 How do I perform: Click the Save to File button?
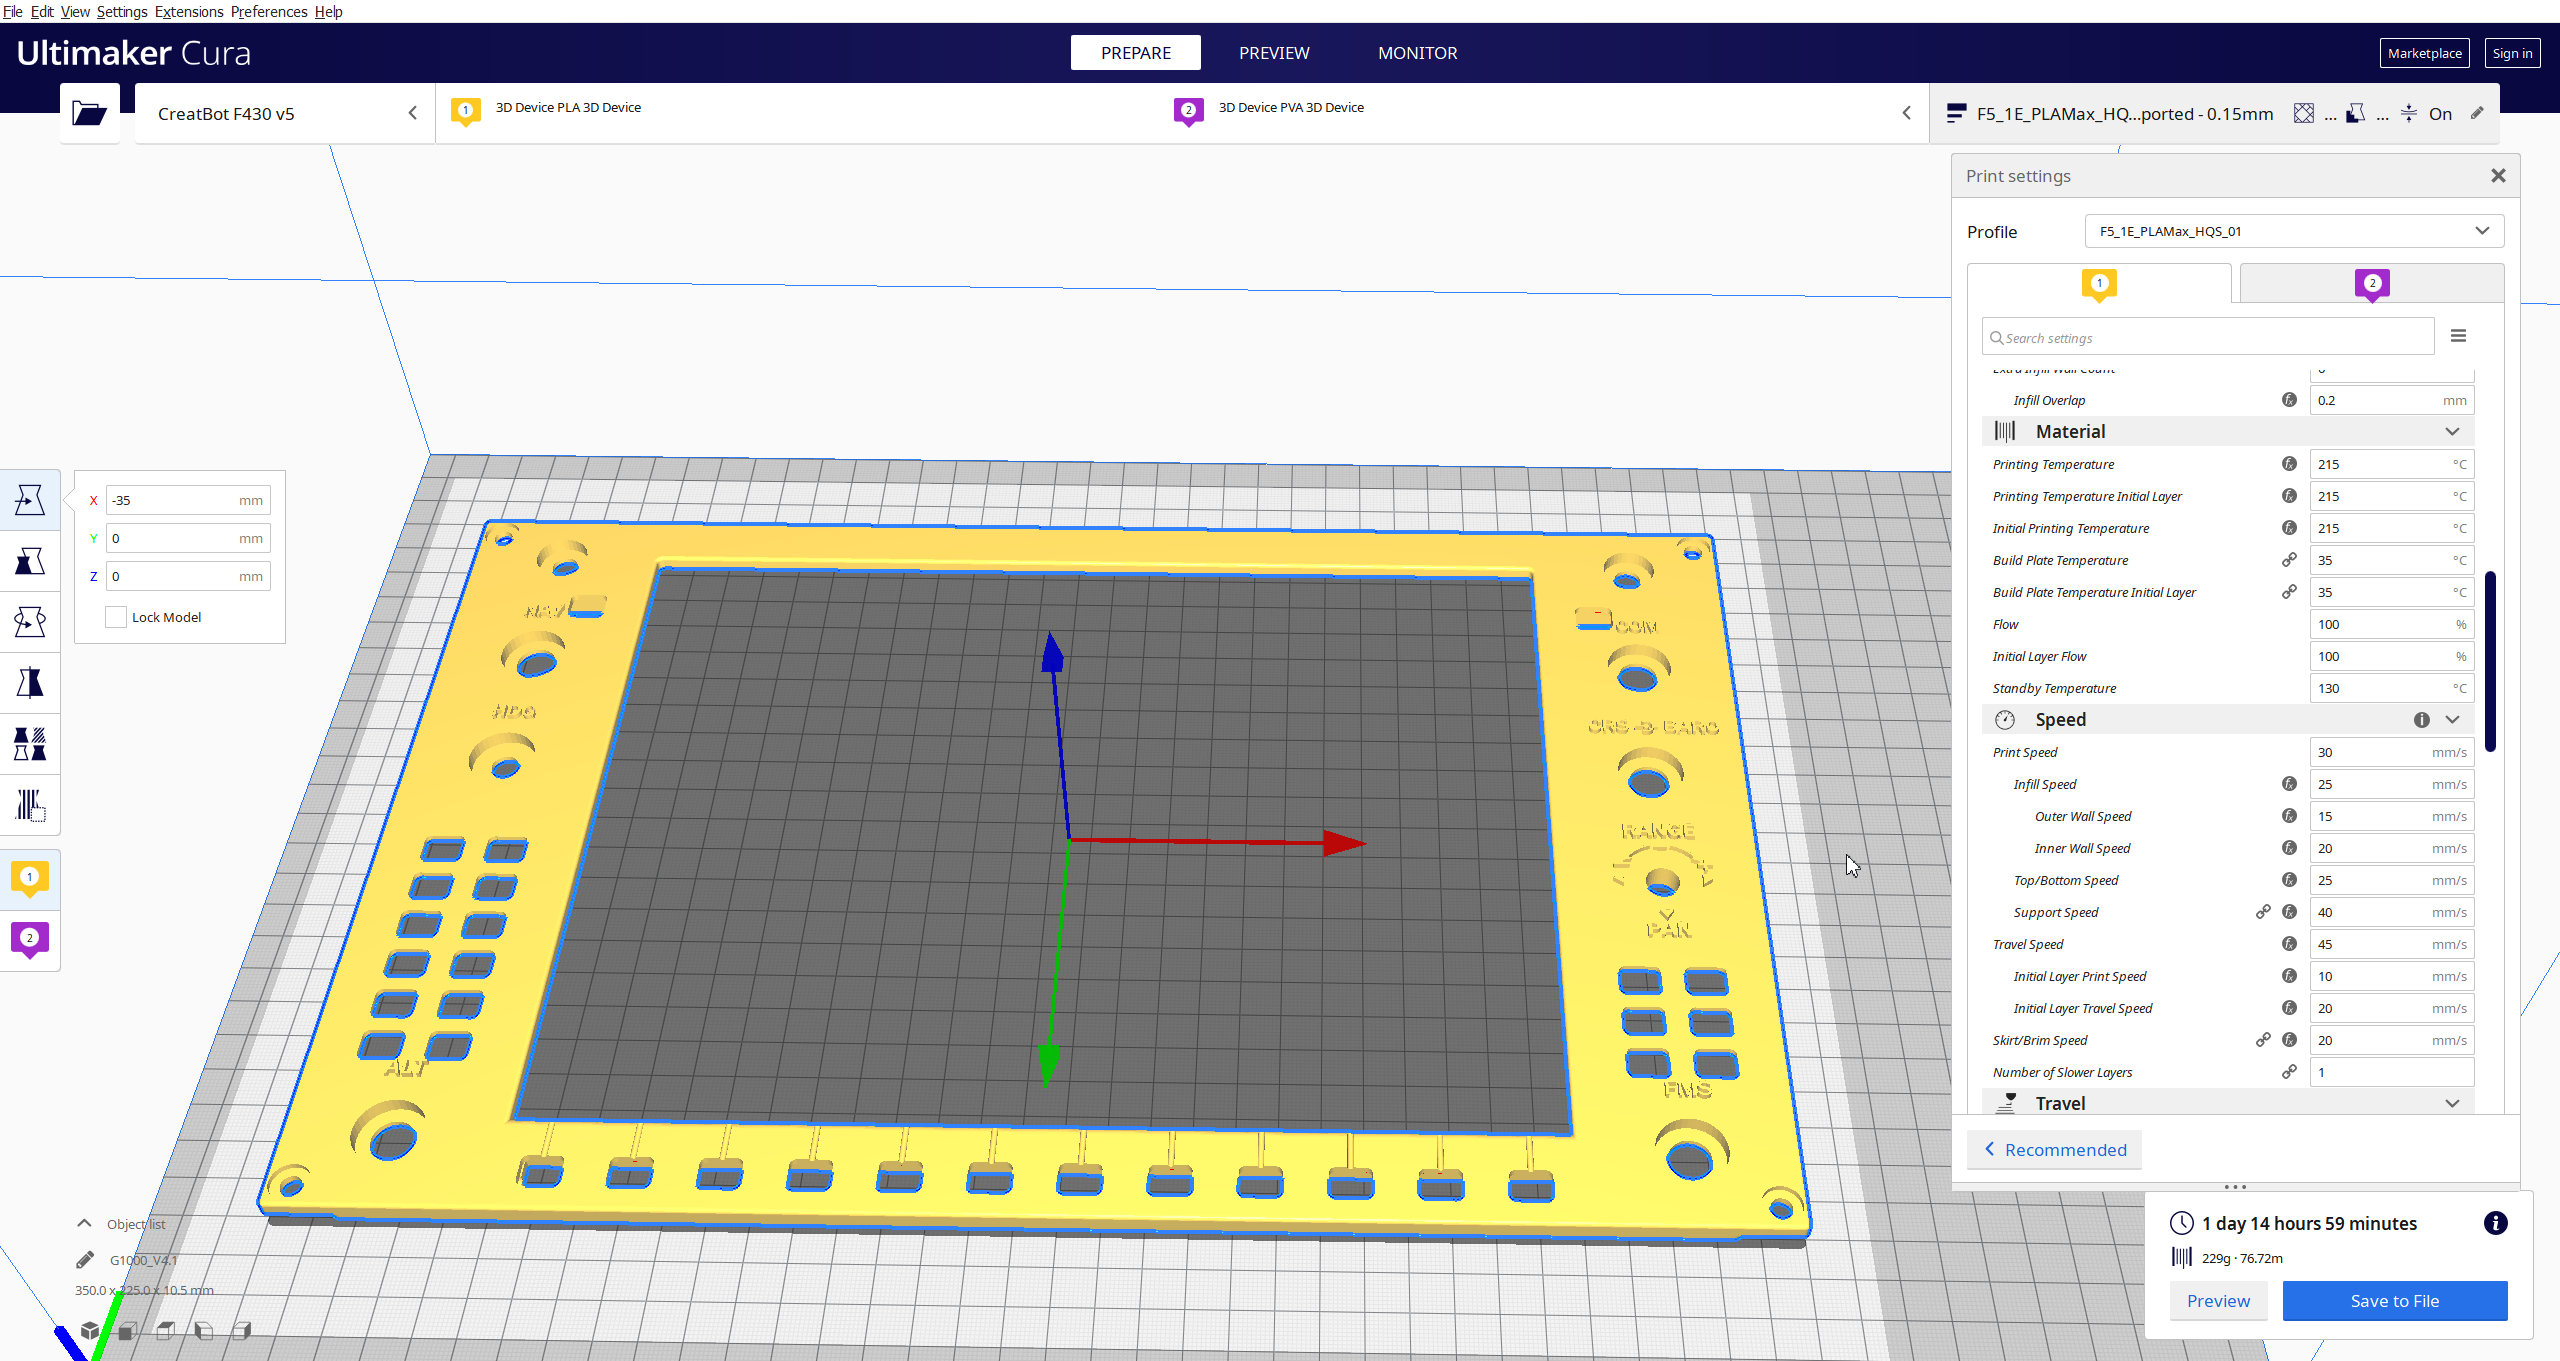tap(2392, 1300)
